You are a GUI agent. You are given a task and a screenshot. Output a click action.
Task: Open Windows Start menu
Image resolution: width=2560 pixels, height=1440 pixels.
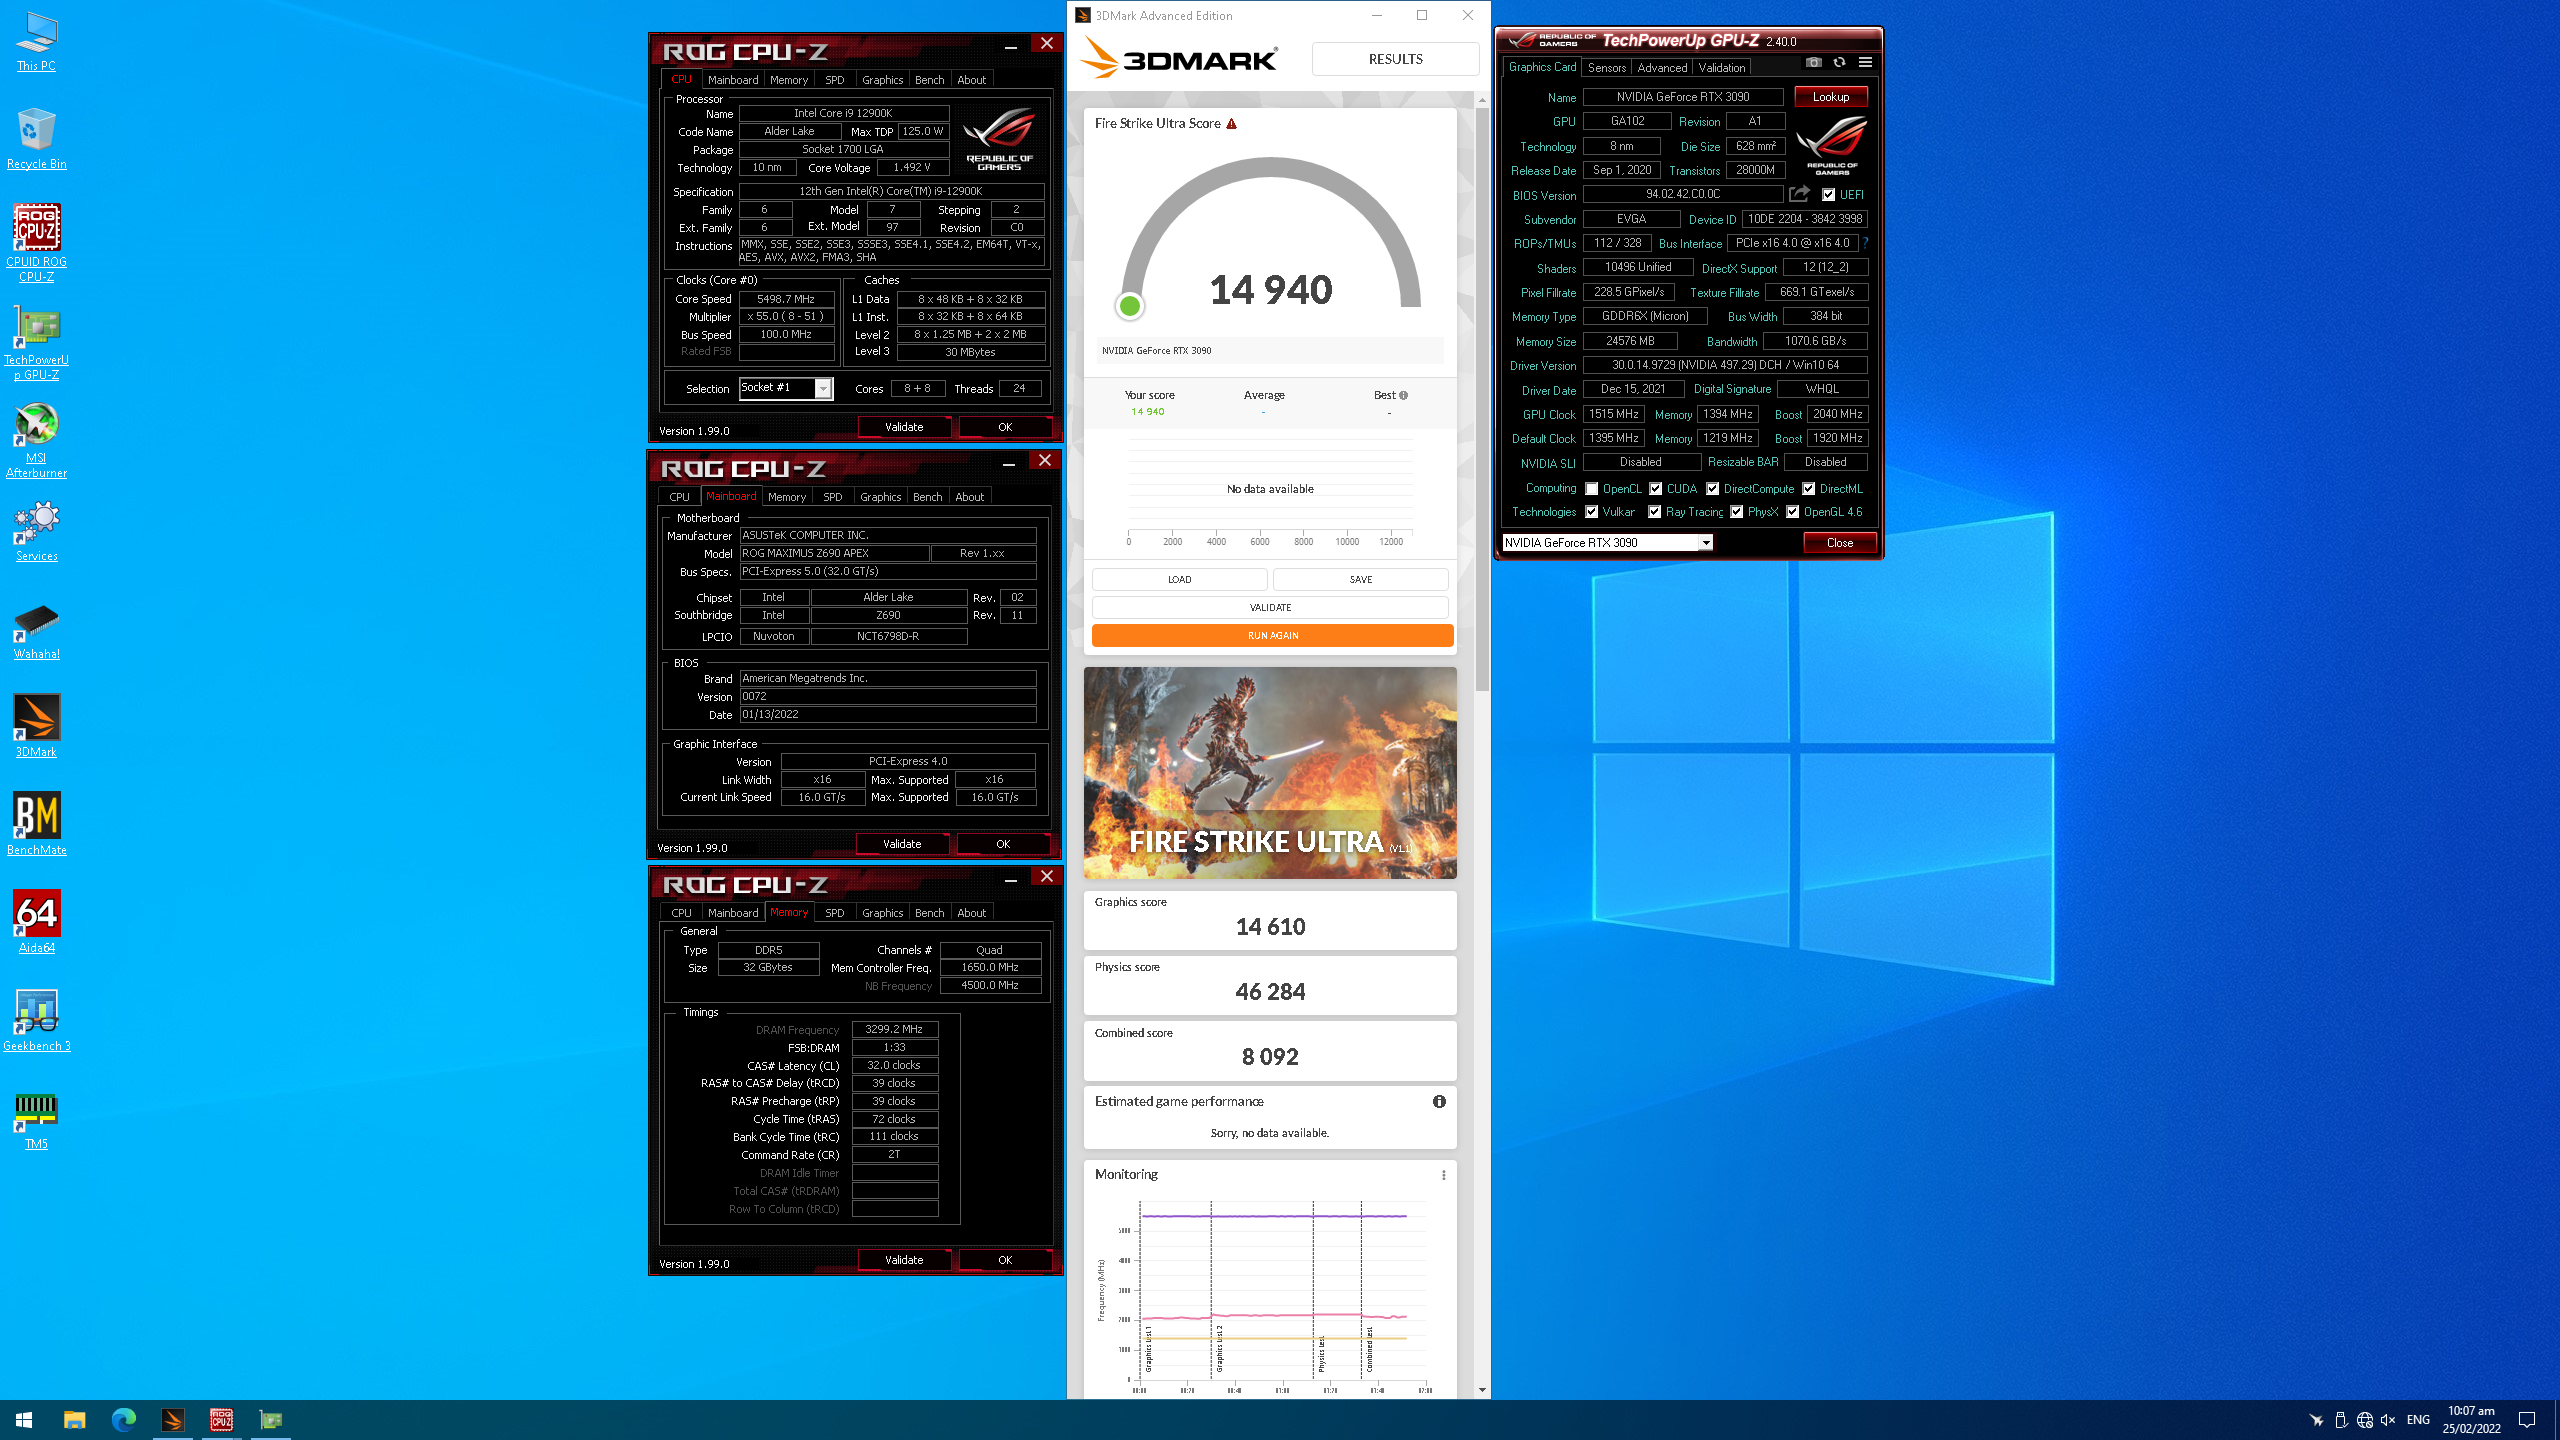(24, 1420)
